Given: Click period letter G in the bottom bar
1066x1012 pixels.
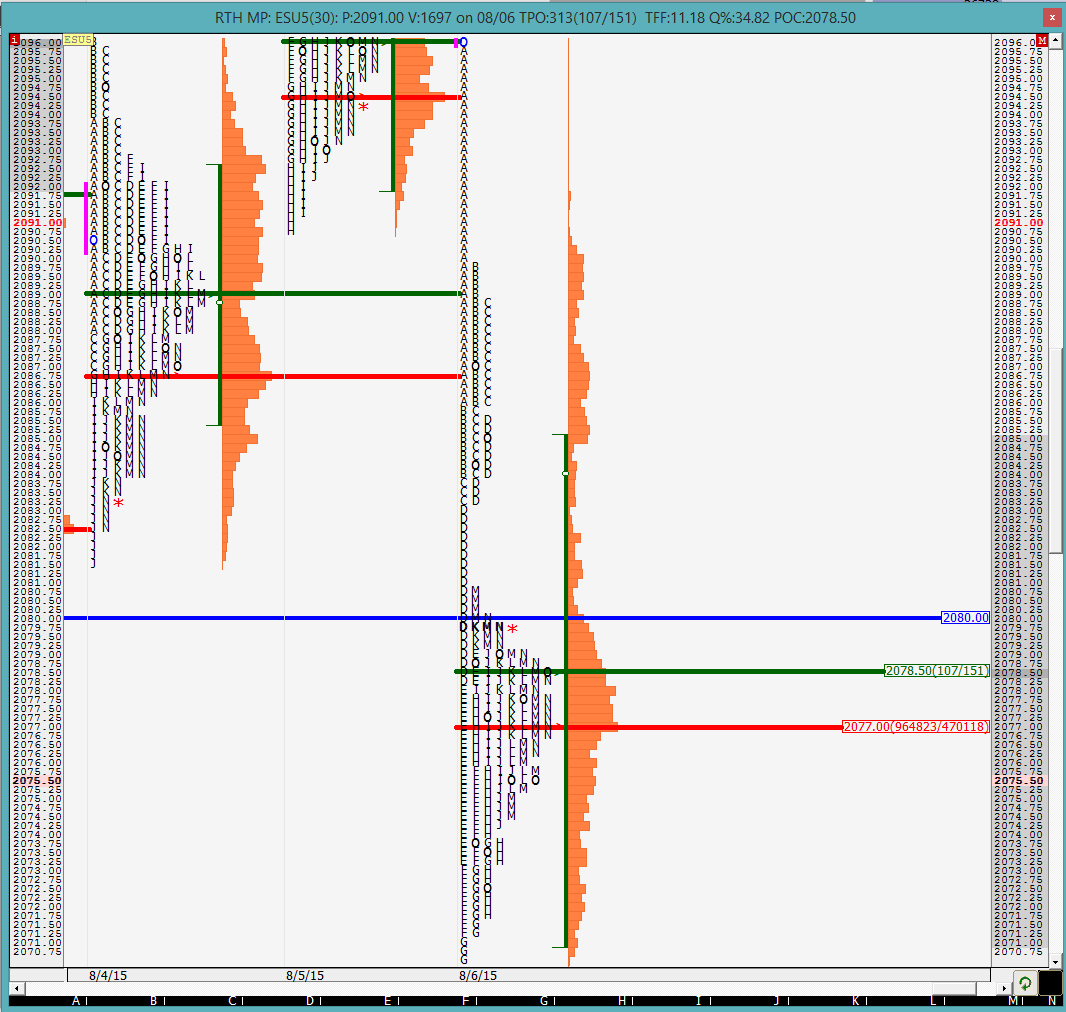Looking at the screenshot, I should tap(544, 1000).
